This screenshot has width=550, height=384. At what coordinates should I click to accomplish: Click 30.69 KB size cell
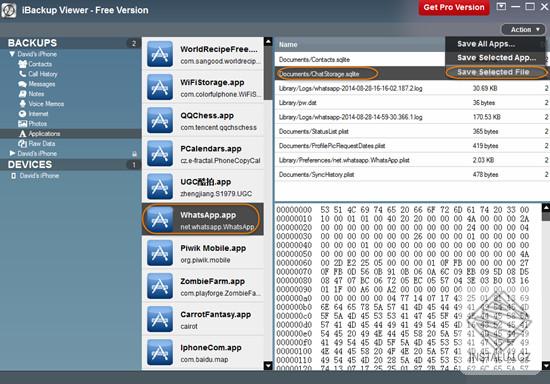[x=485, y=88]
